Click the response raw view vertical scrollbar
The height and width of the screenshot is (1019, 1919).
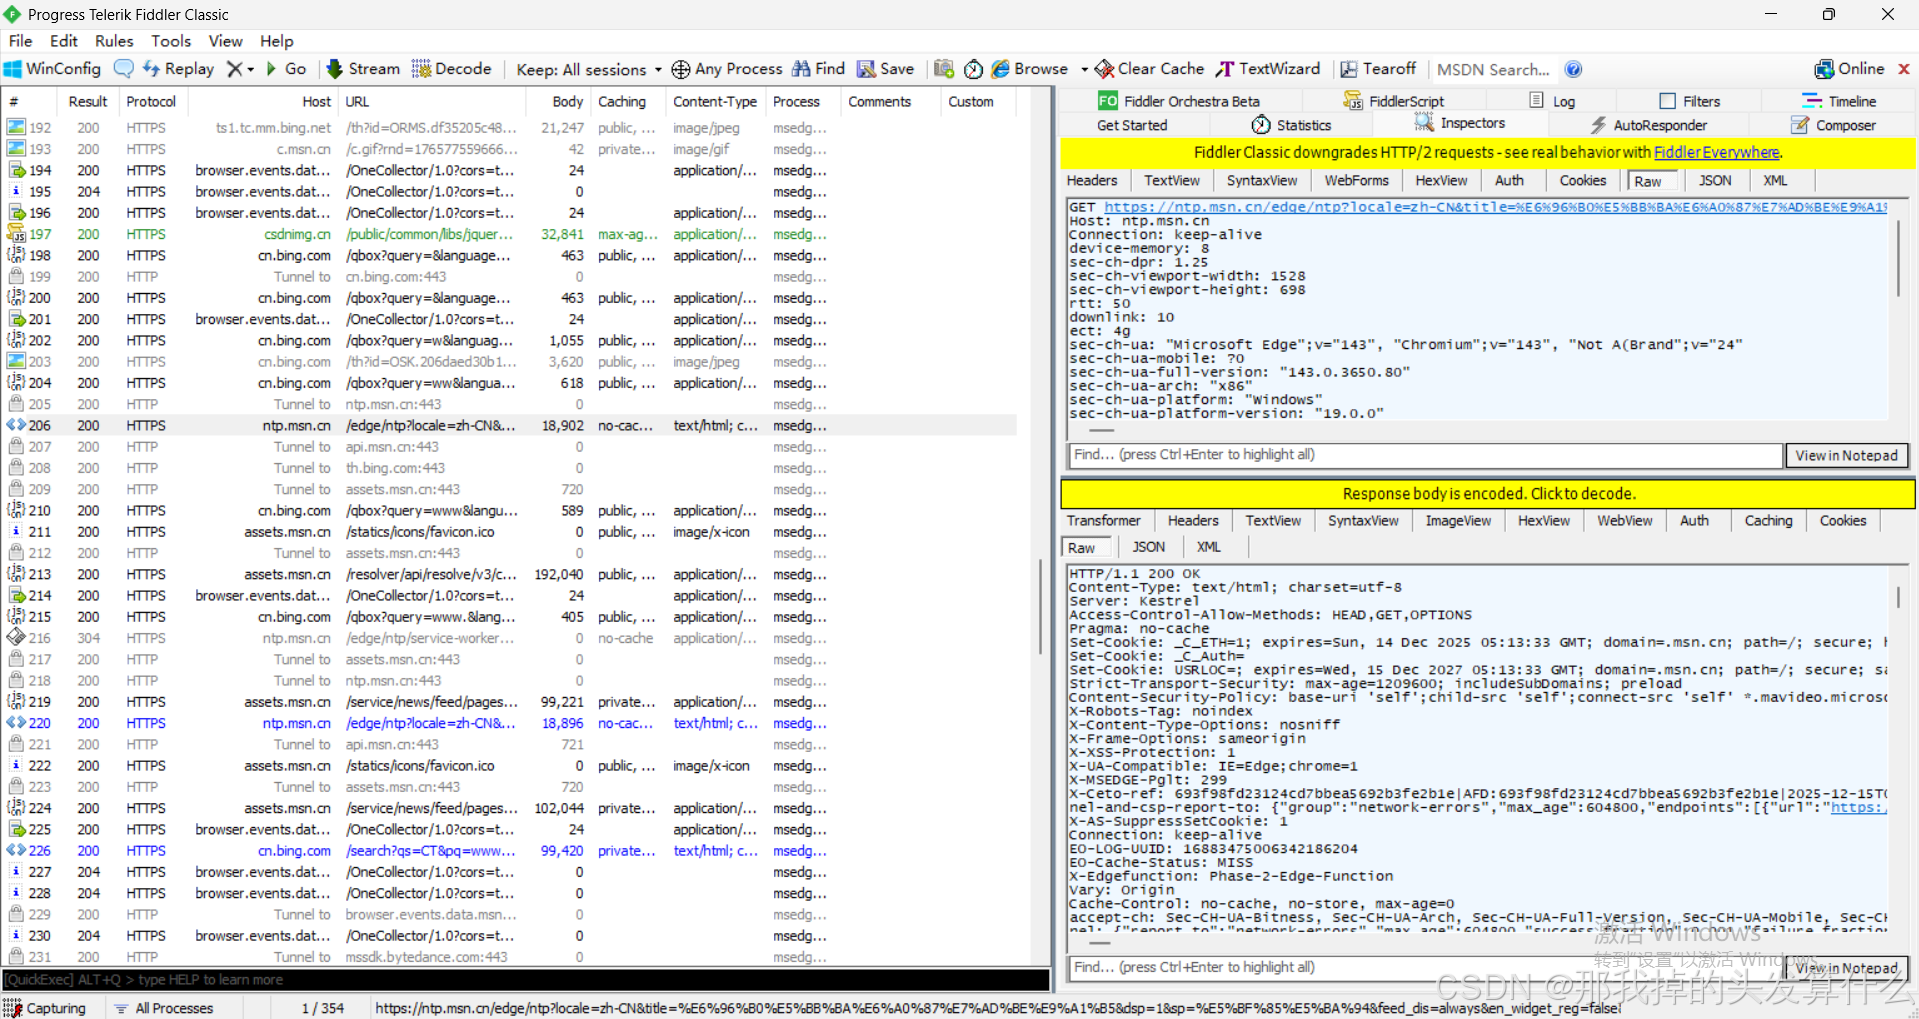[1898, 596]
